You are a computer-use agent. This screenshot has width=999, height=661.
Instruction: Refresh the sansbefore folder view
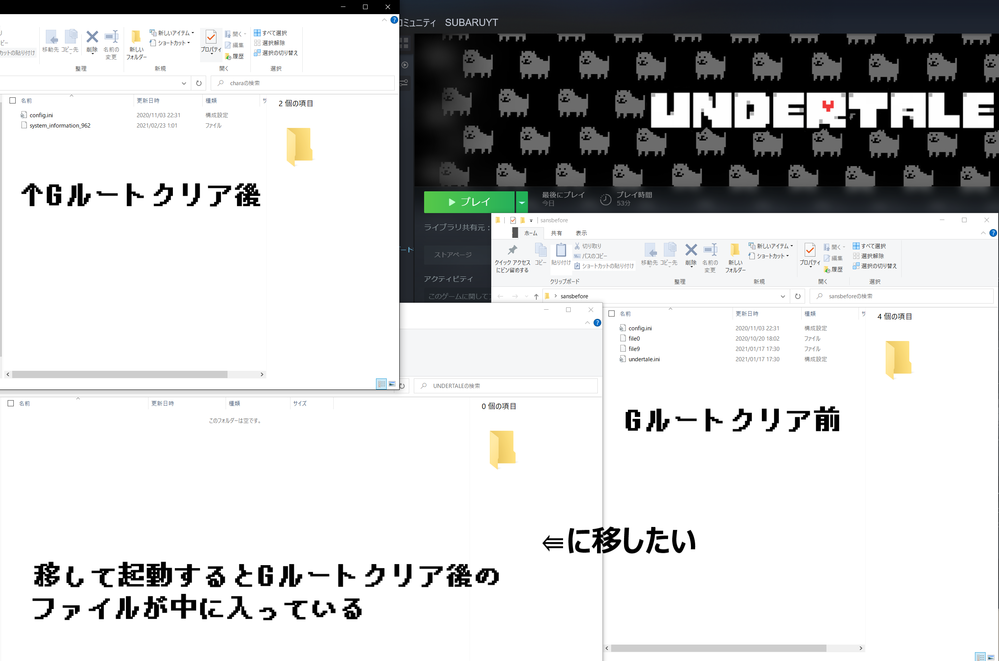coord(798,296)
